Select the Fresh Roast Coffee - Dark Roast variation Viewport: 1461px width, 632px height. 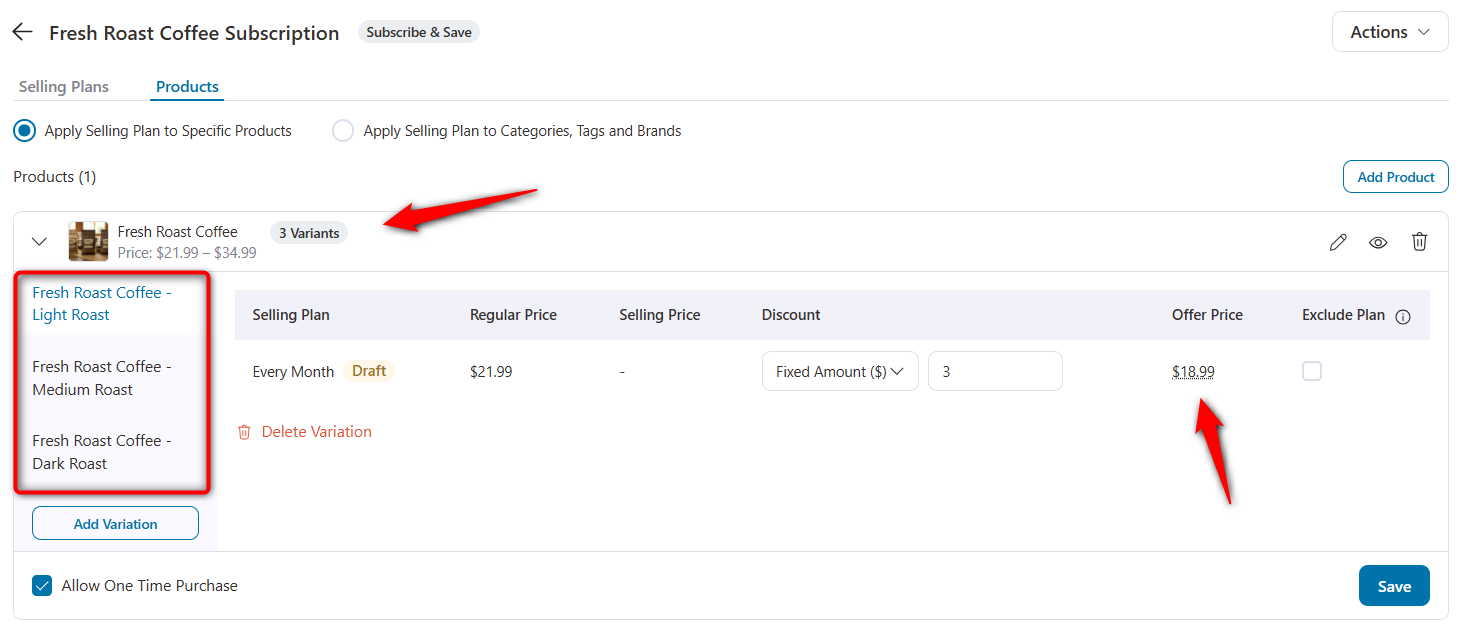click(x=101, y=451)
